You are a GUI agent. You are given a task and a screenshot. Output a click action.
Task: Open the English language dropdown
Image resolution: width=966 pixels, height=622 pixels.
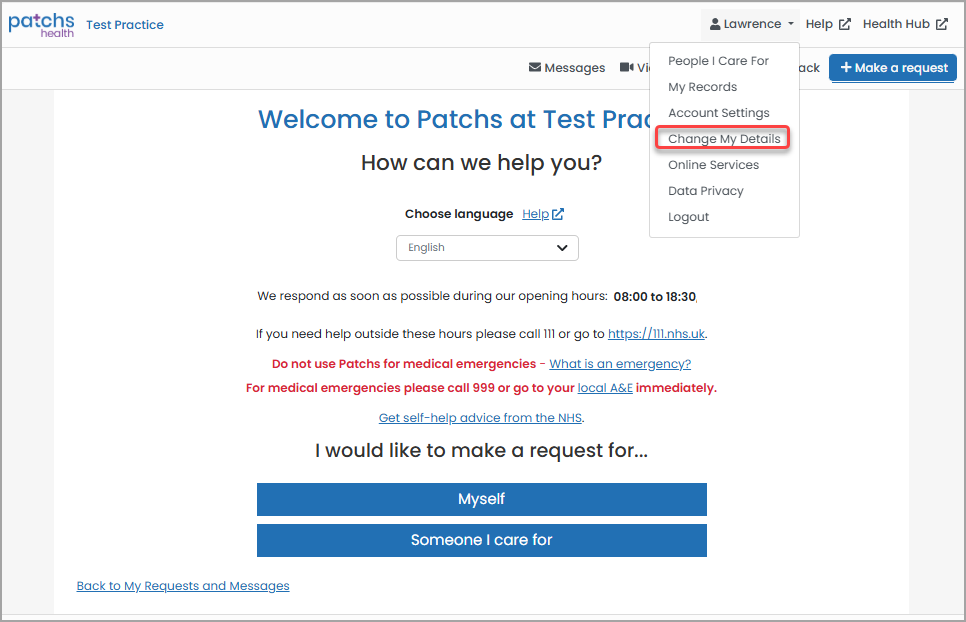(487, 247)
